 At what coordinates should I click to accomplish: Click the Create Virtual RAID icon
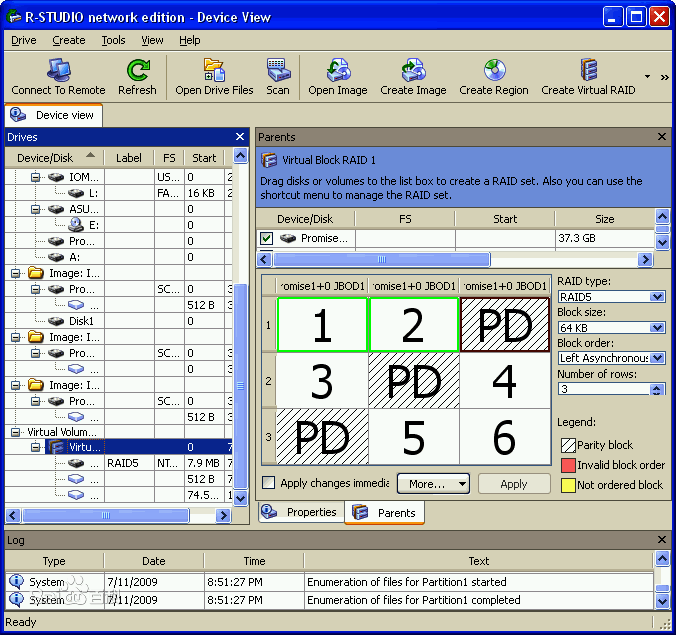588,71
